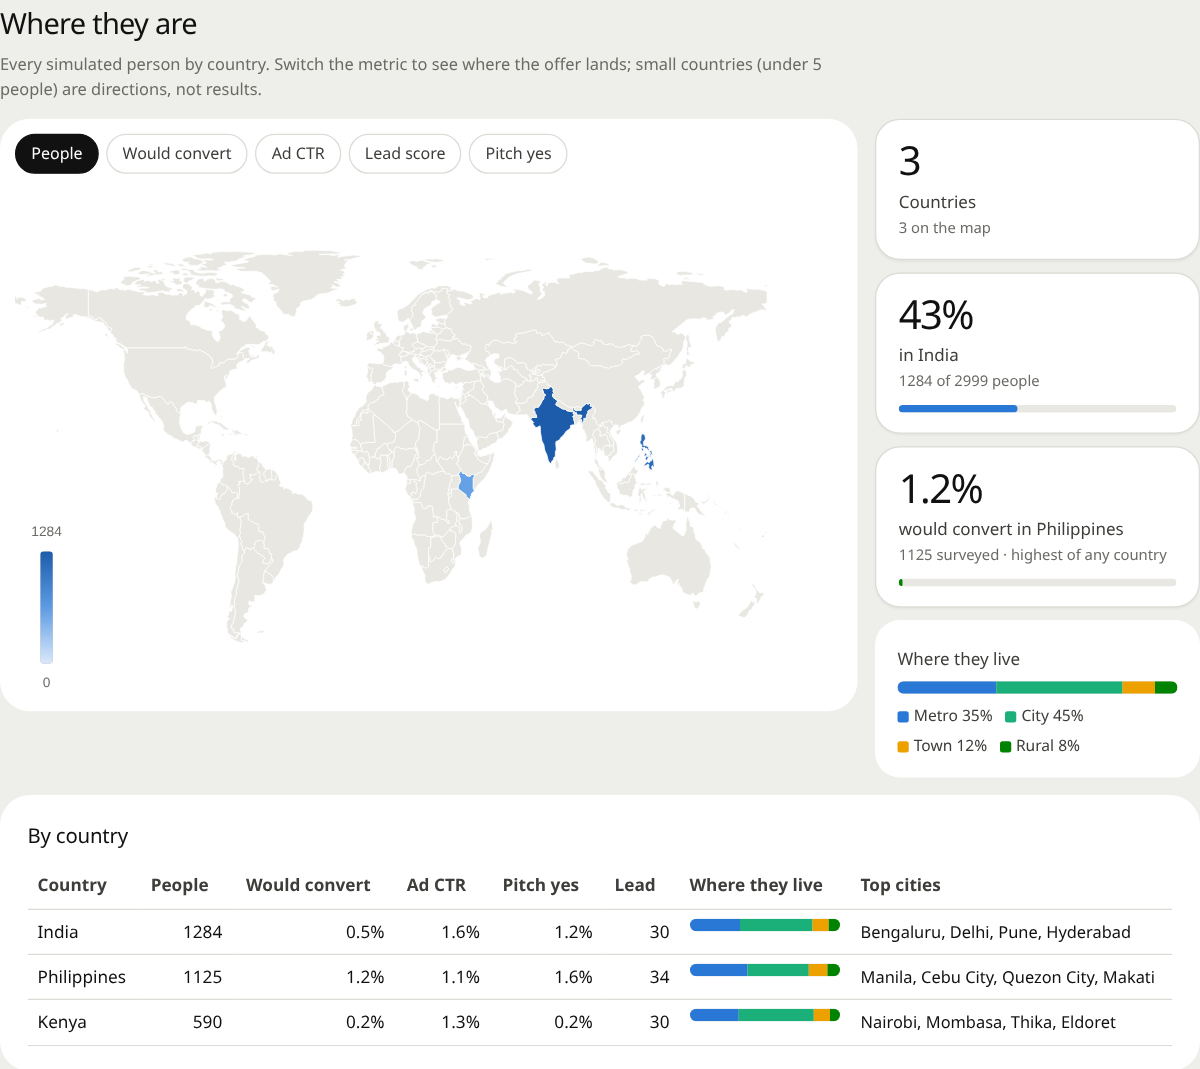Click the Metro 35% legend swatch
The image size is (1200, 1069).
click(x=903, y=716)
